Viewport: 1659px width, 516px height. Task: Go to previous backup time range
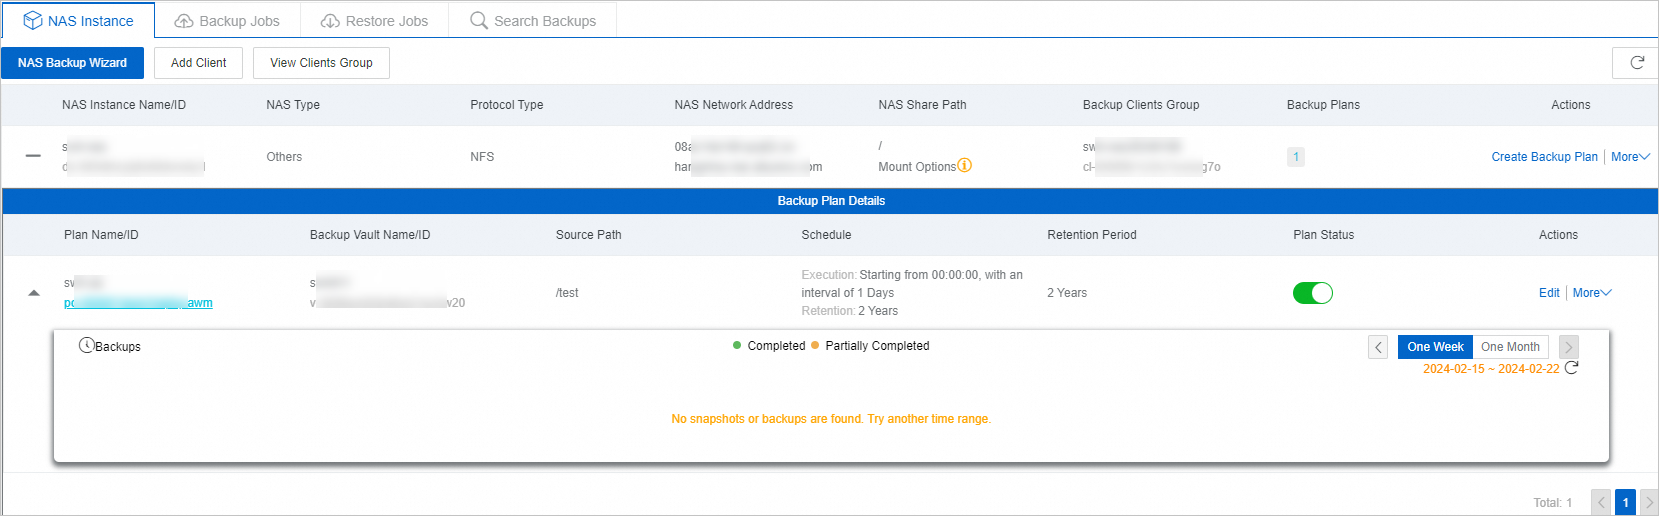pyautogui.click(x=1378, y=347)
